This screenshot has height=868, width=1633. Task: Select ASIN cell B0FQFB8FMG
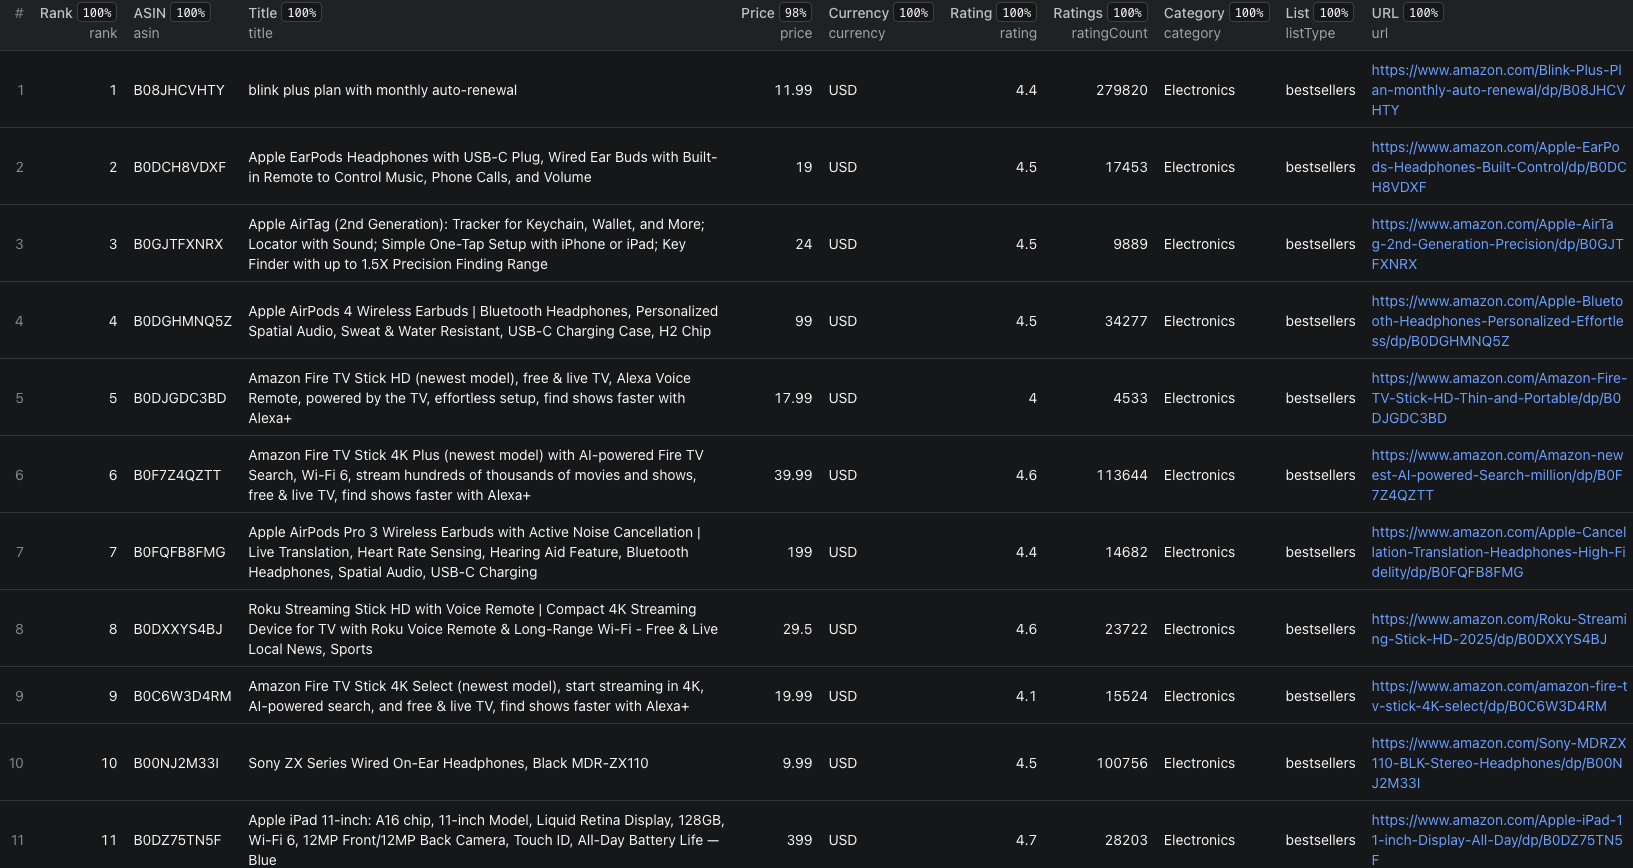180,552
